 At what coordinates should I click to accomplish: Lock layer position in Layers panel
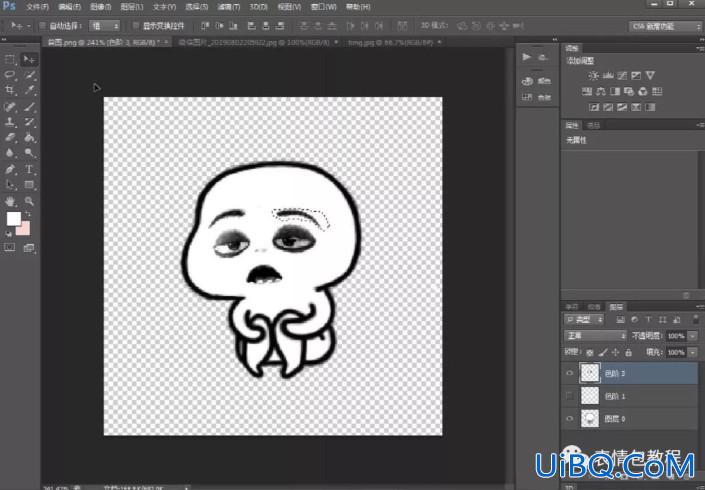(x=616, y=352)
